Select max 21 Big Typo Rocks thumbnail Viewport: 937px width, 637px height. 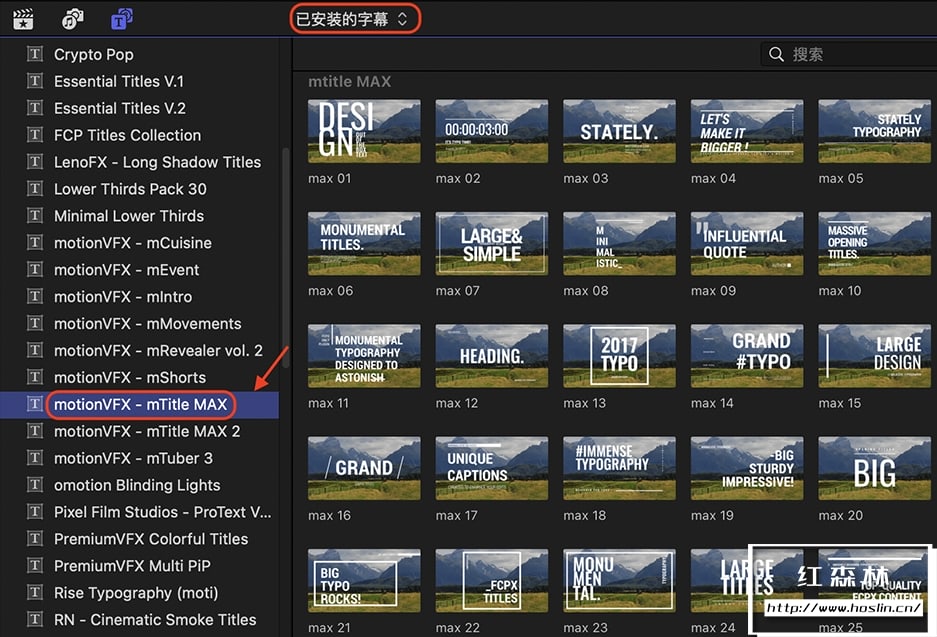click(x=364, y=580)
